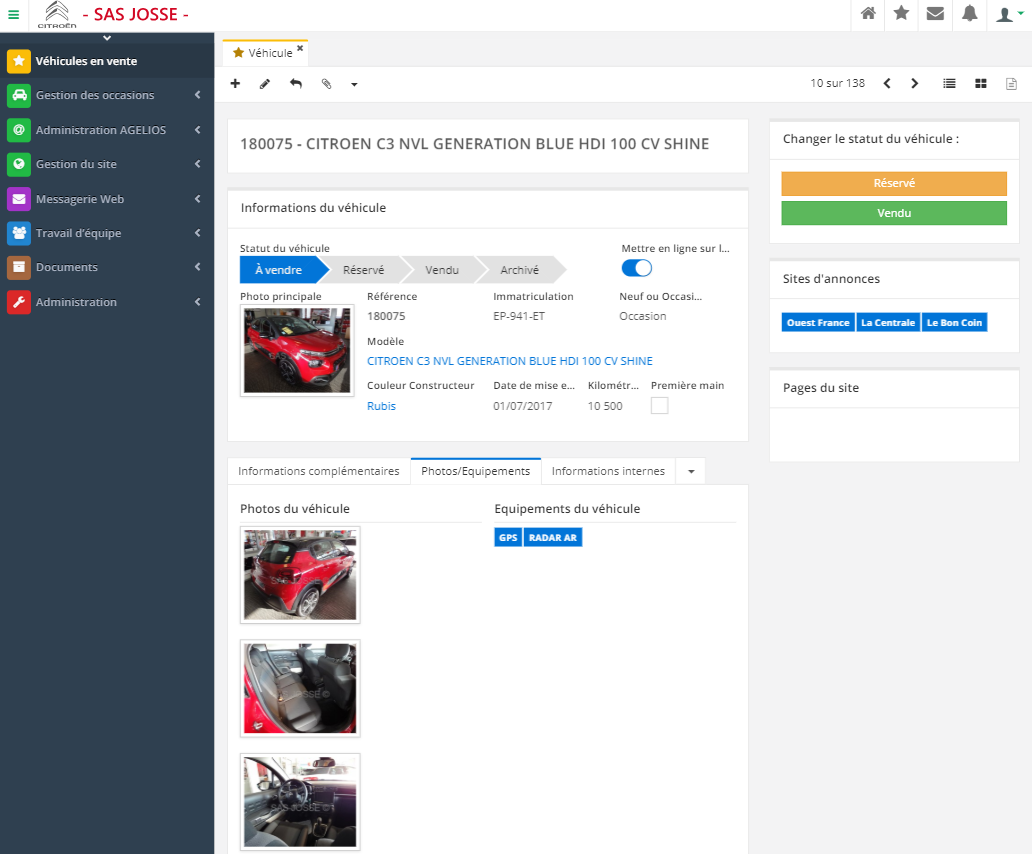This screenshot has width=1032, height=854.
Task: Switch to list view
Action: pyautogui.click(x=949, y=84)
